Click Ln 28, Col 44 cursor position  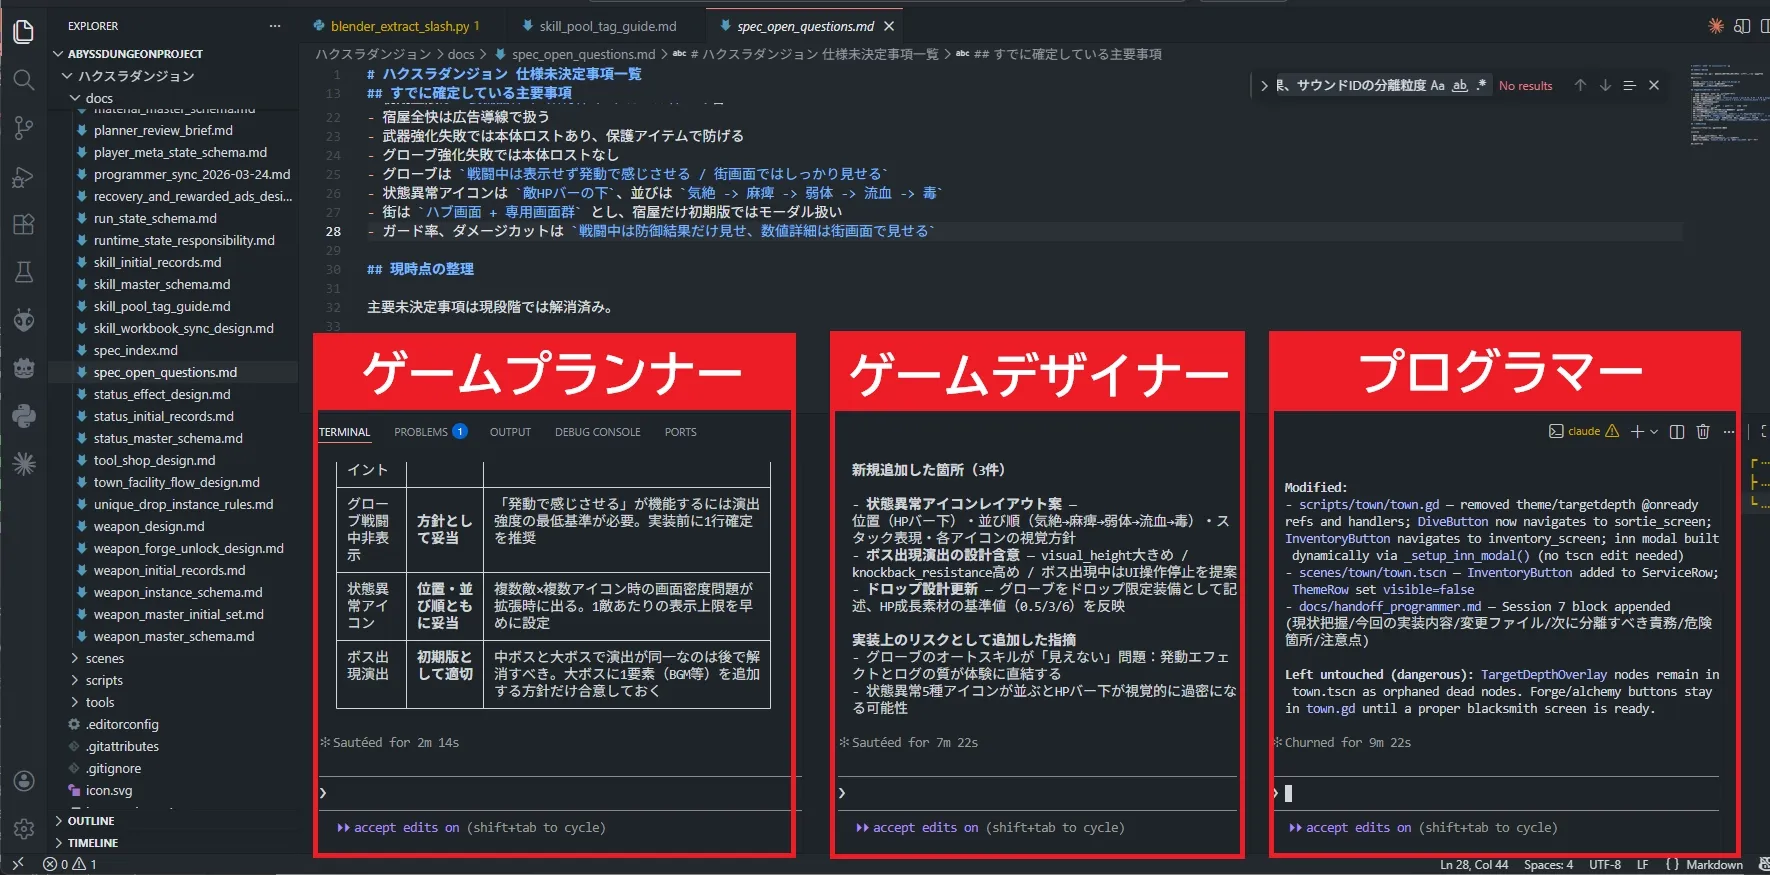point(1474,865)
